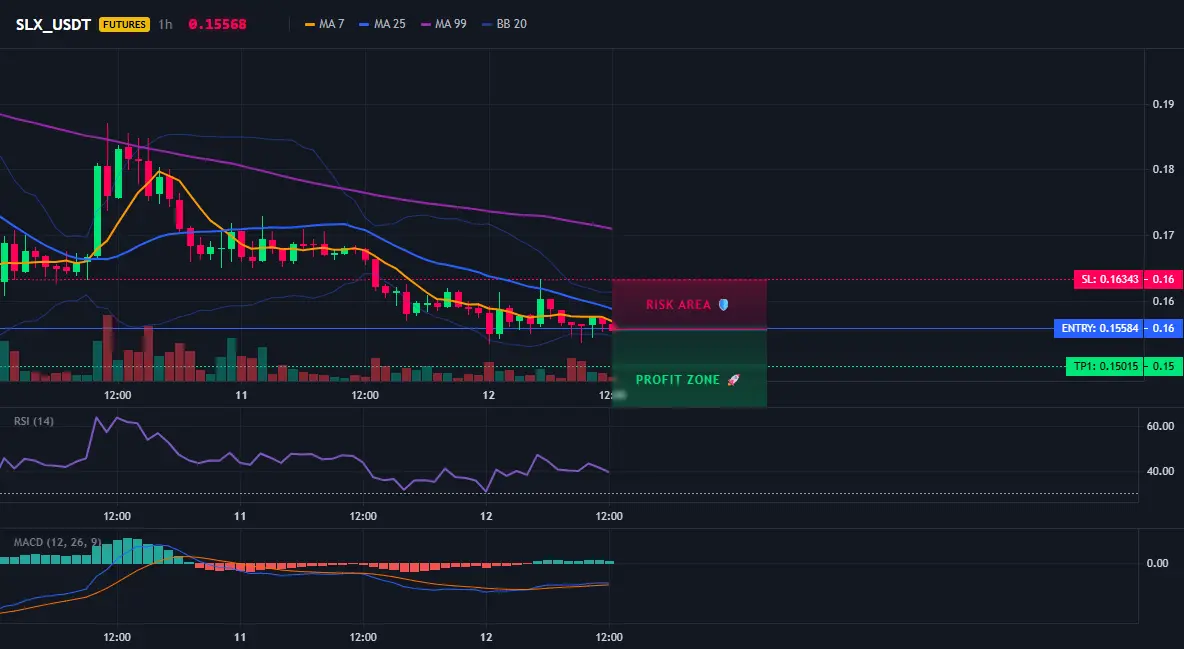The width and height of the screenshot is (1184, 649).
Task: Click the FUTURES badge
Action: (x=124, y=24)
